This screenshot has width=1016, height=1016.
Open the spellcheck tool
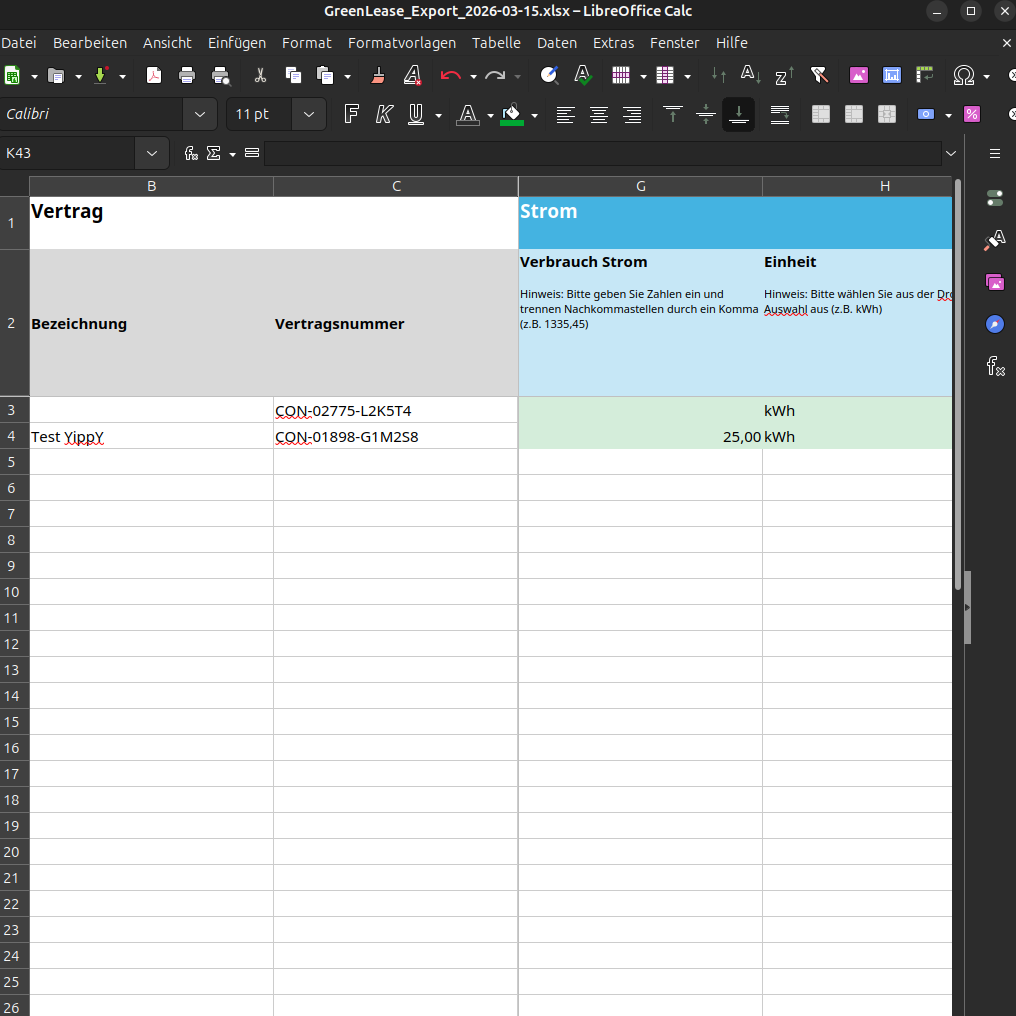pyautogui.click(x=582, y=75)
